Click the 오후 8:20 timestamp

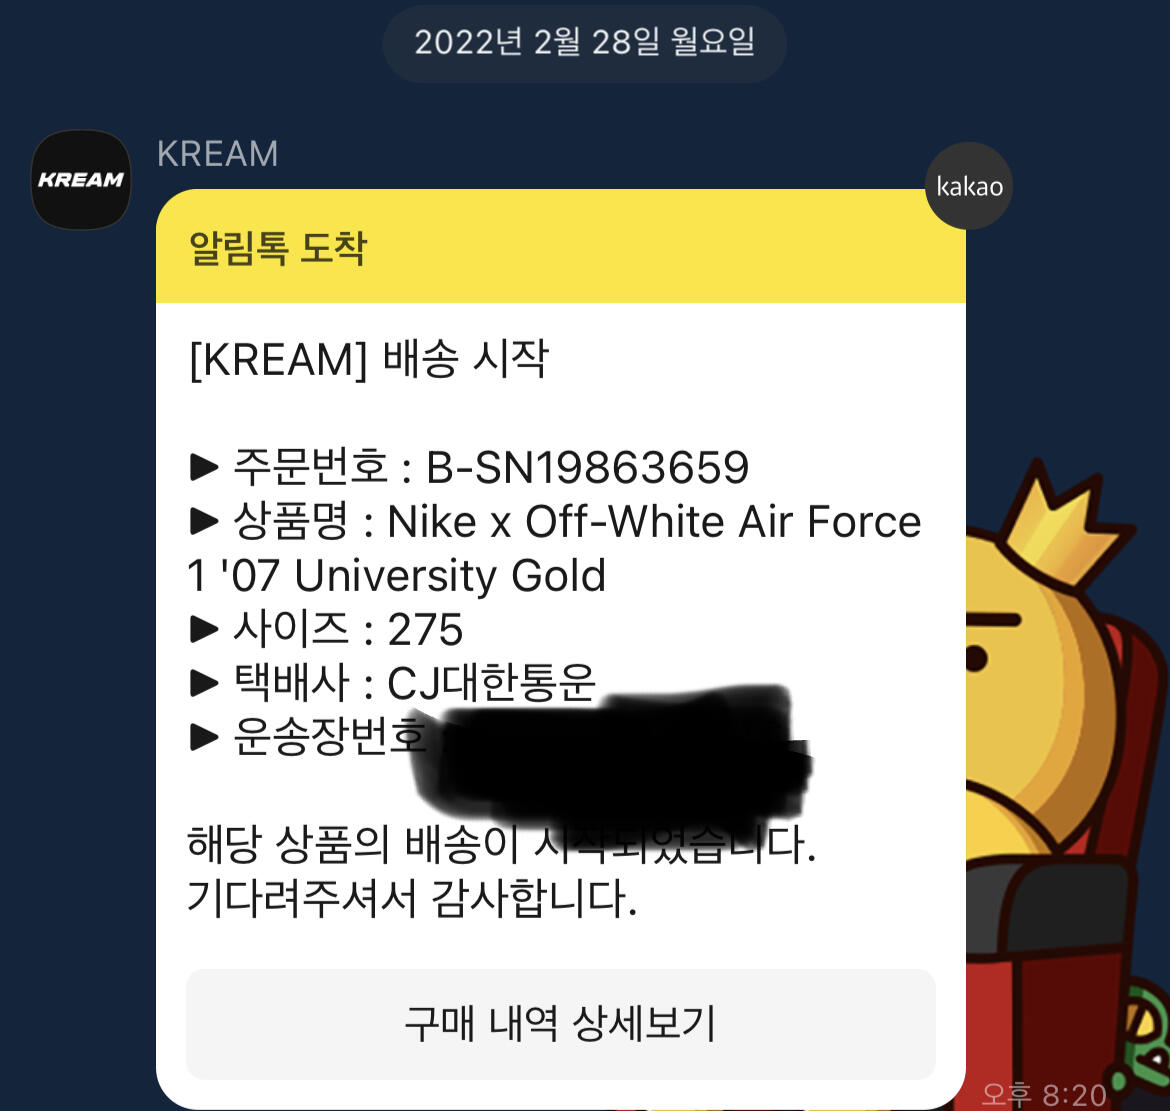pos(1043,1095)
